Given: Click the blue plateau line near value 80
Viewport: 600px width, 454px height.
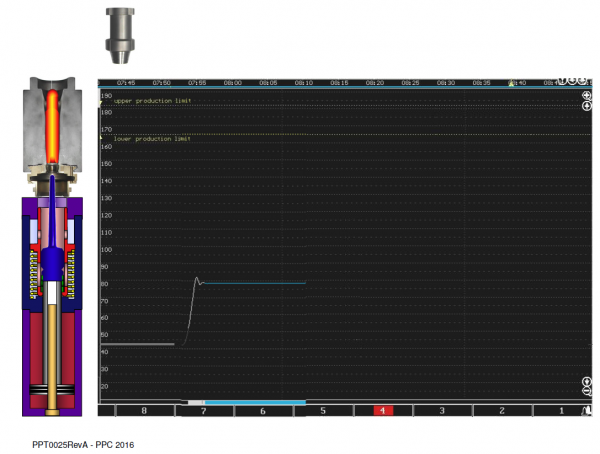Looking at the screenshot, I should [255, 283].
